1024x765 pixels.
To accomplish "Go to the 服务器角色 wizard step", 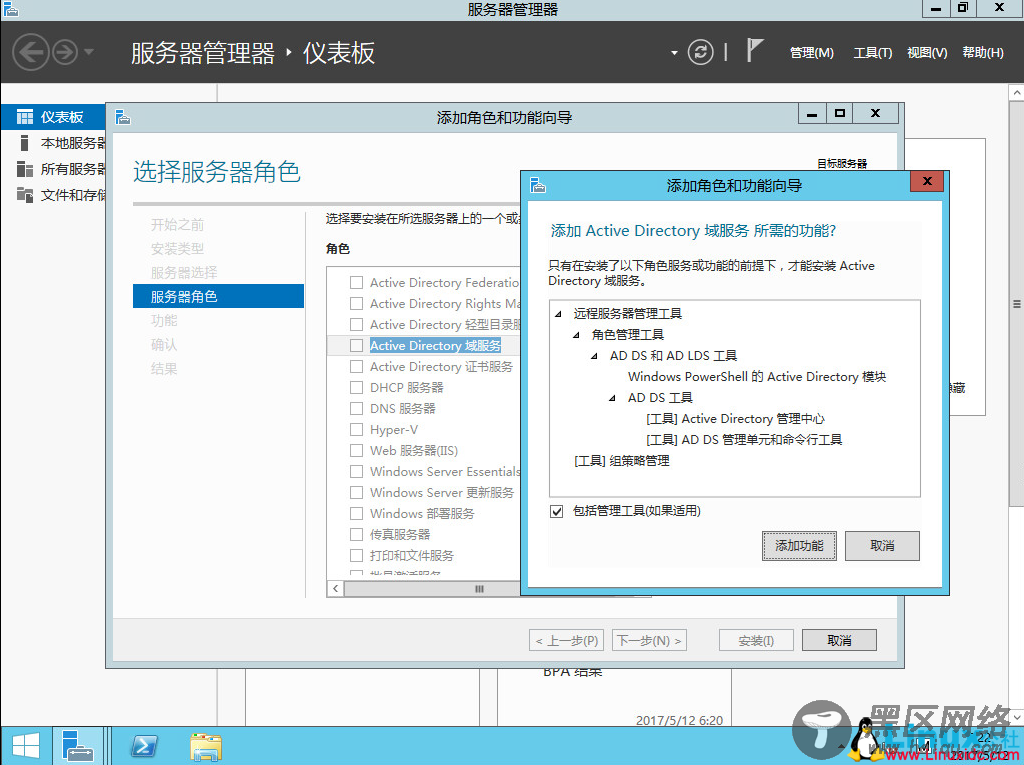I will [x=218, y=296].
